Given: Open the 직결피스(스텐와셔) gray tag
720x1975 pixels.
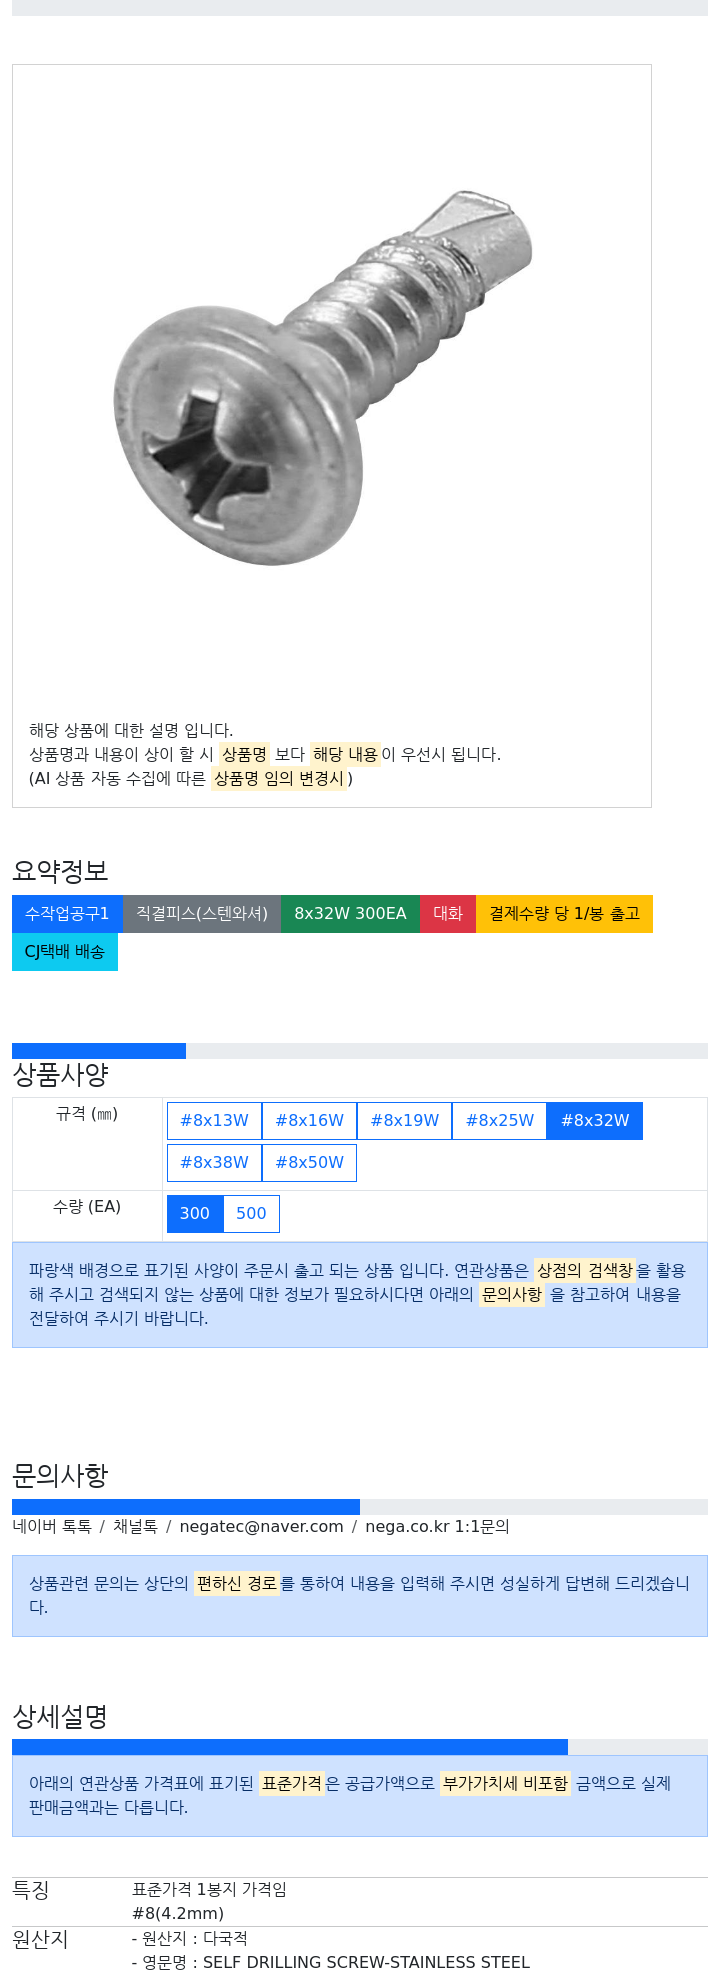Looking at the screenshot, I should tap(202, 913).
